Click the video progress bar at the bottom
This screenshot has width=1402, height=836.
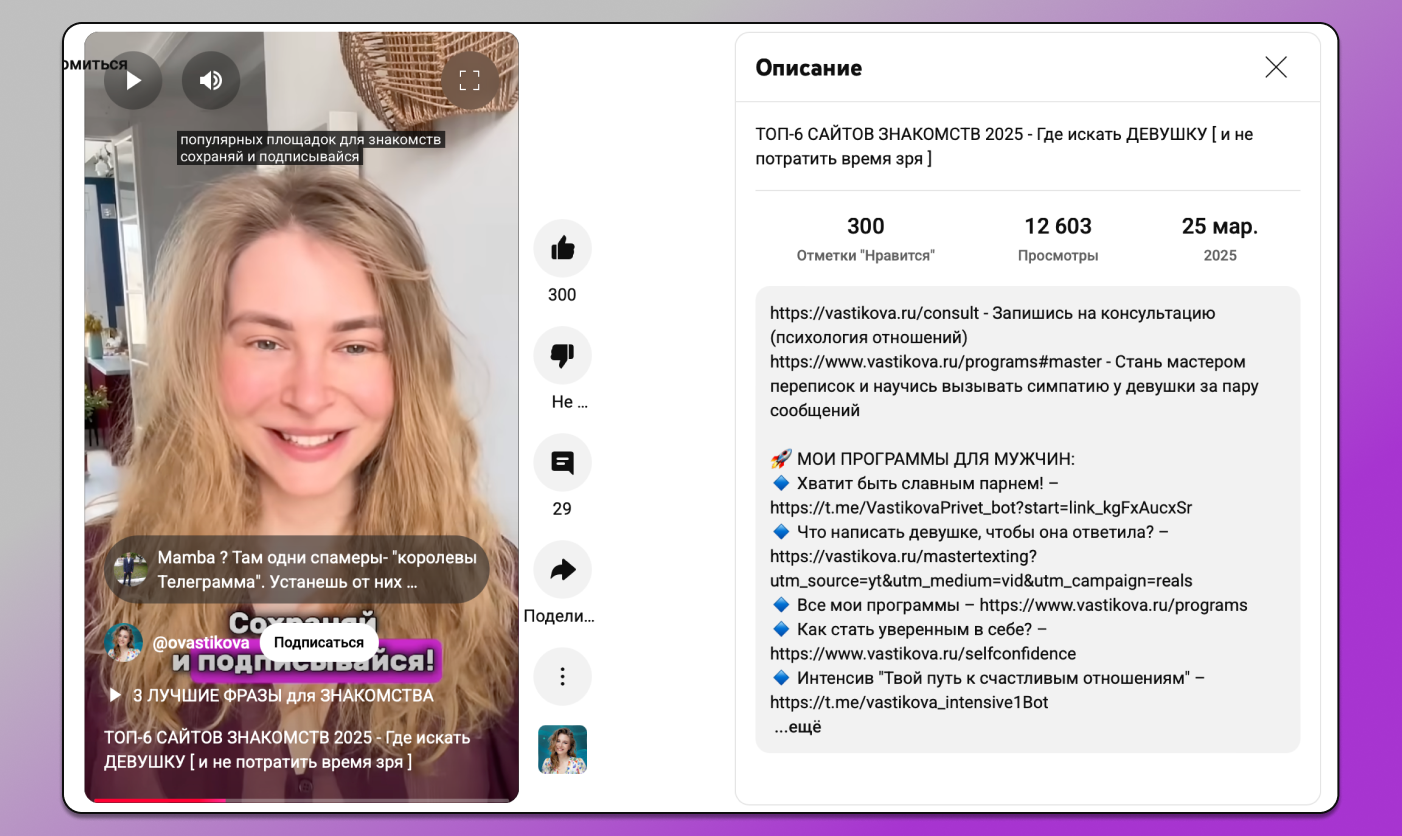tap(301, 800)
